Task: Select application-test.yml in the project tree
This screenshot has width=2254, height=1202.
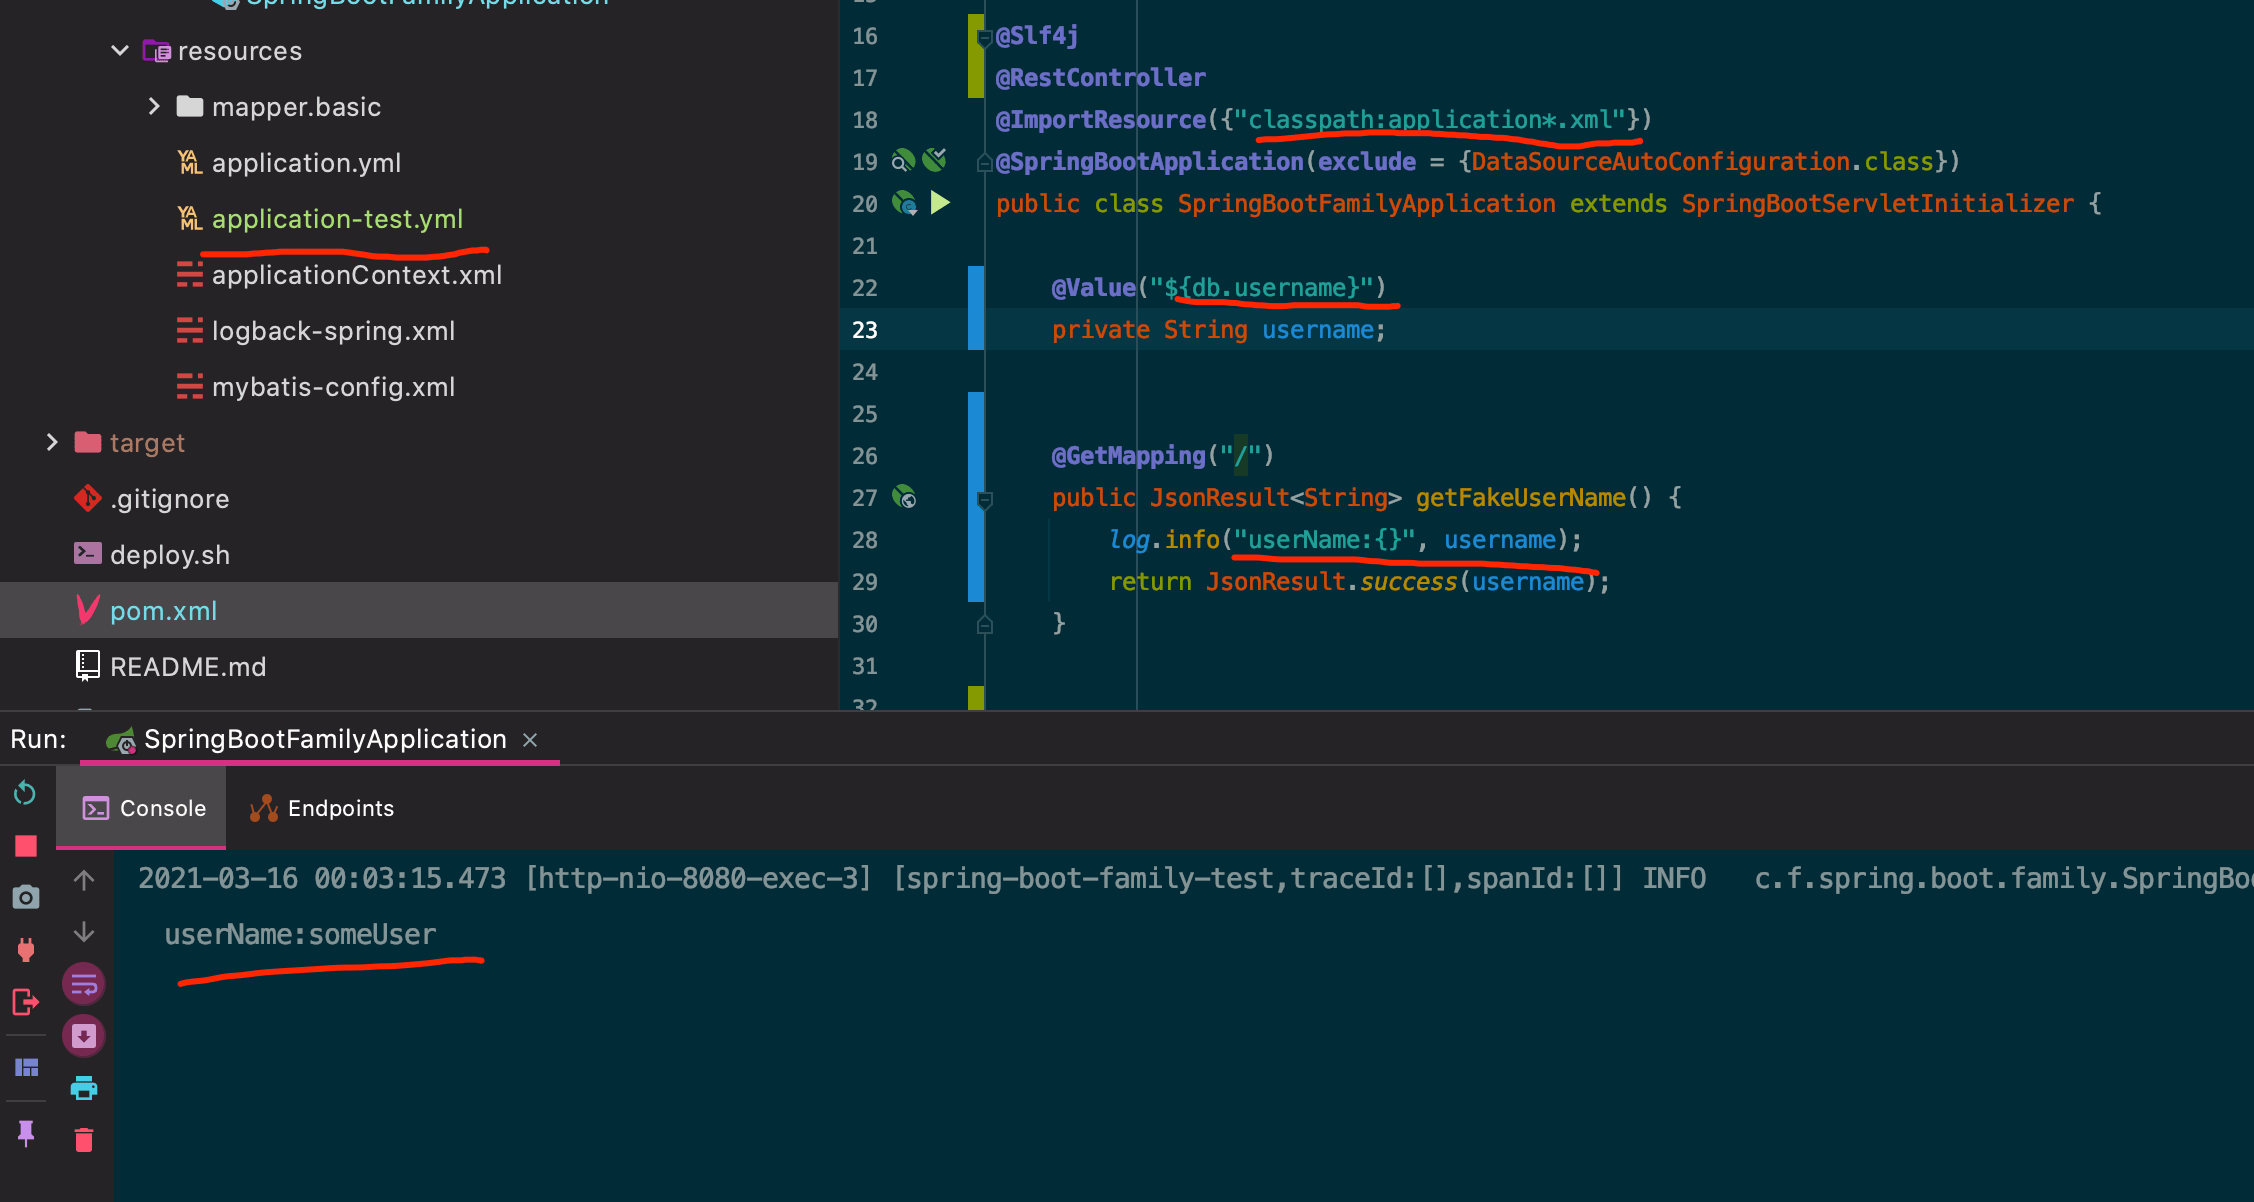Action: pyautogui.click(x=338, y=219)
